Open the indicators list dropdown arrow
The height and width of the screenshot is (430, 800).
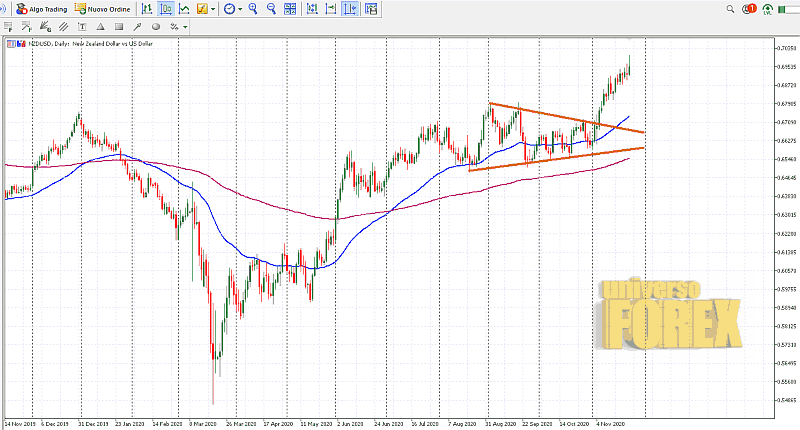214,9
